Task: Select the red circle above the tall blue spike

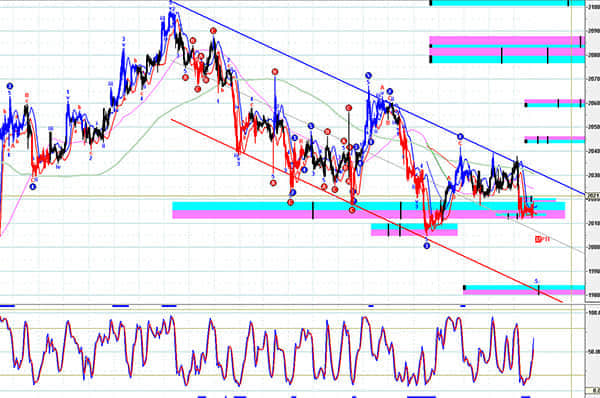Action: [x=275, y=72]
